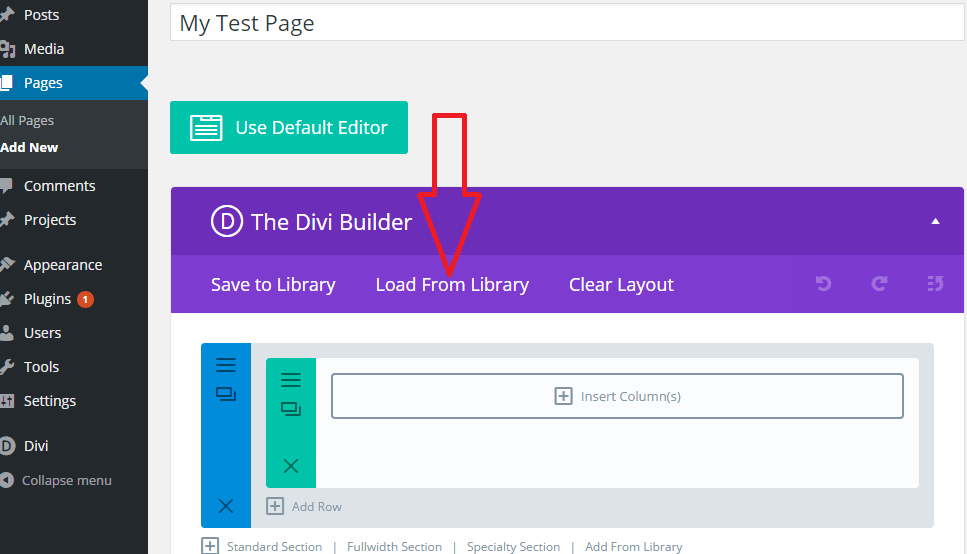Open the Appearance menu
The width and height of the screenshot is (967, 554).
click(62, 265)
